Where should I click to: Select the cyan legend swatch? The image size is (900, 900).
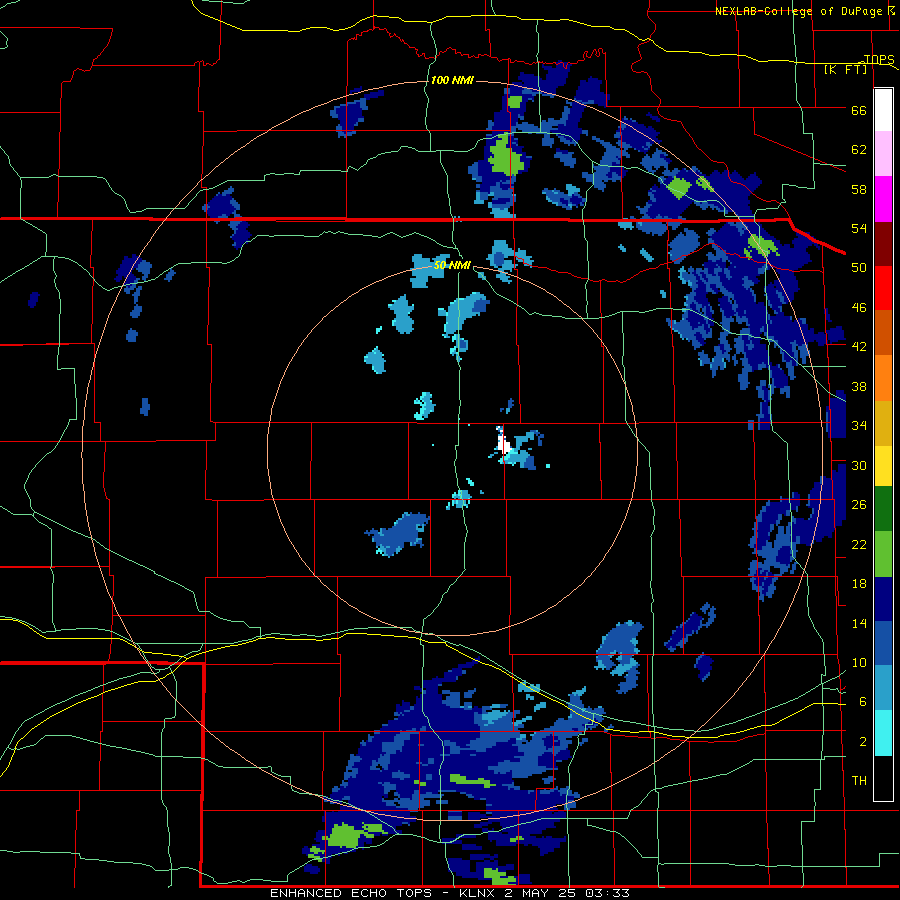883,733
